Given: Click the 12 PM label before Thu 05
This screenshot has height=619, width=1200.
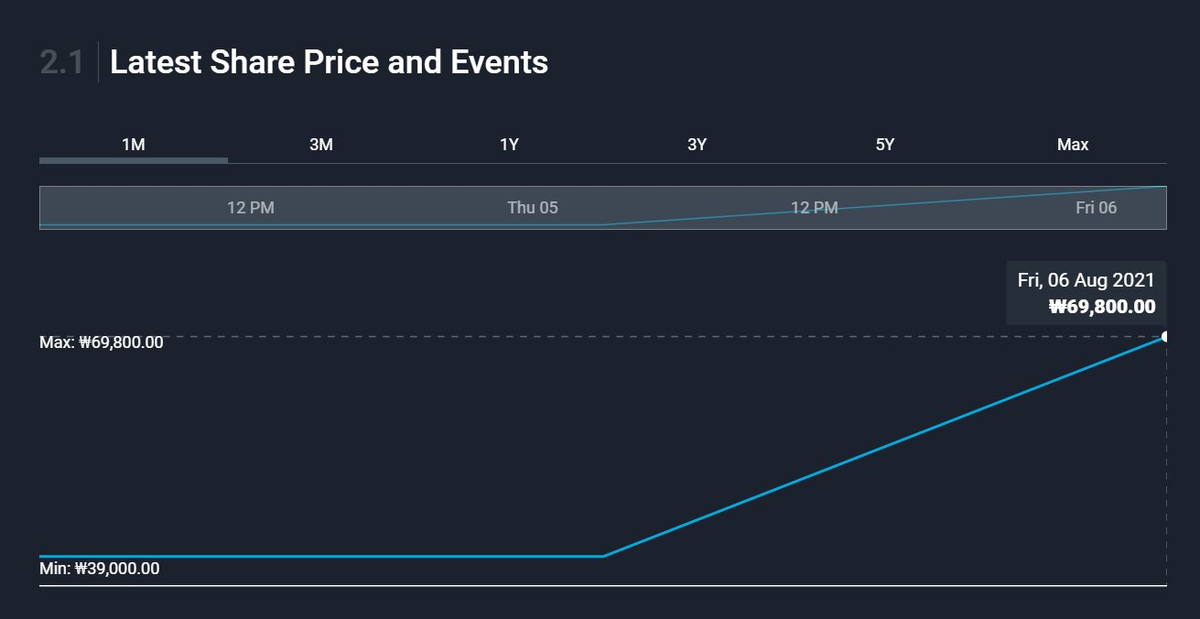Looking at the screenshot, I should point(250,208).
